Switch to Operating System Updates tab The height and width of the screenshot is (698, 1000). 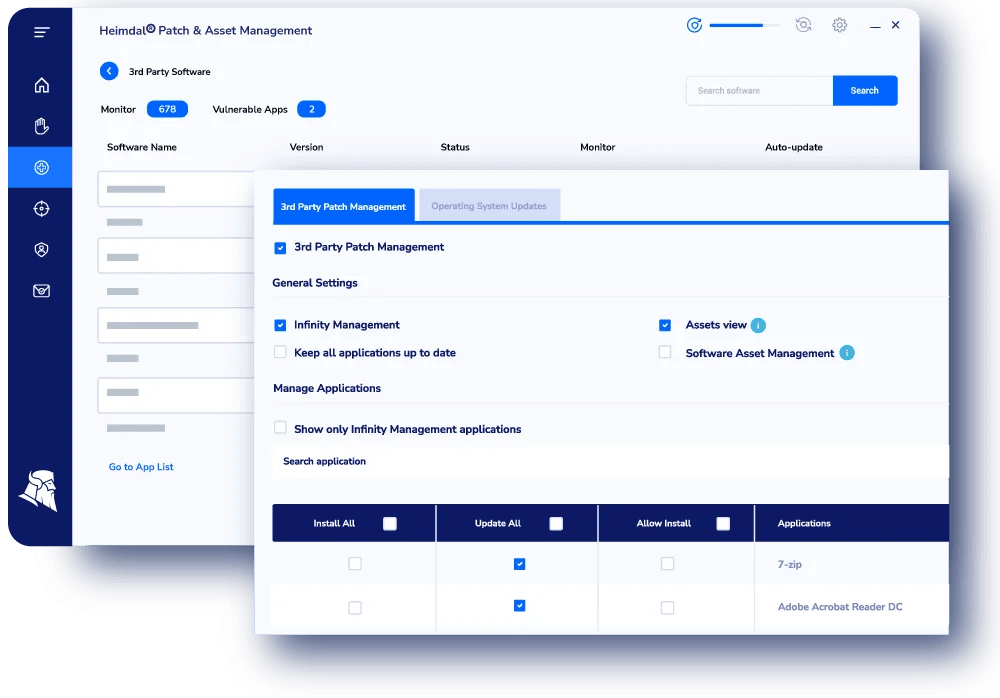(489, 206)
